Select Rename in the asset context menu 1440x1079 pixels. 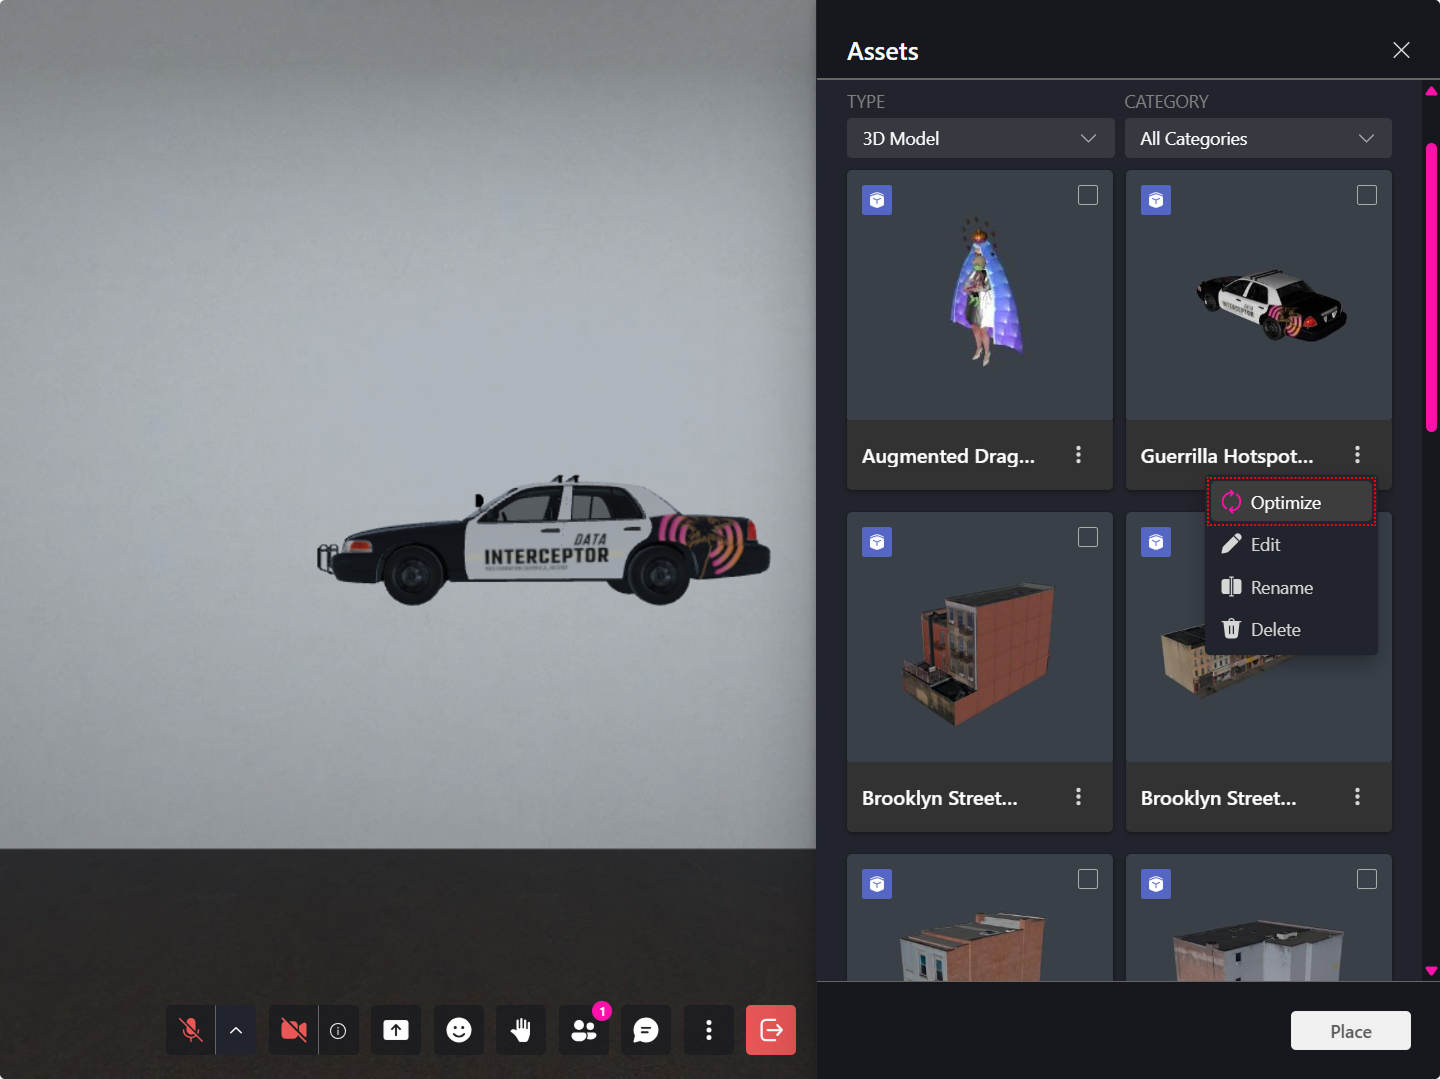click(x=1281, y=587)
